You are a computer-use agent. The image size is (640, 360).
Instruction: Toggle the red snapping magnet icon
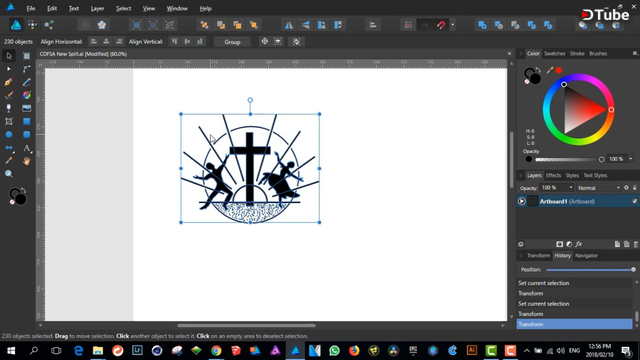441,25
